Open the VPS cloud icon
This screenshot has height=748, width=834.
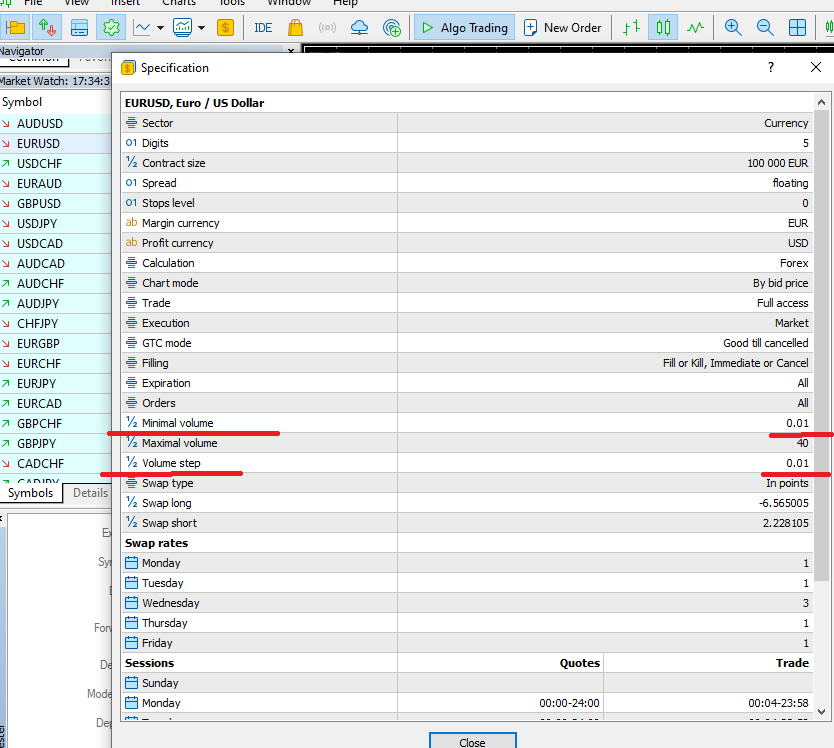(x=359, y=28)
